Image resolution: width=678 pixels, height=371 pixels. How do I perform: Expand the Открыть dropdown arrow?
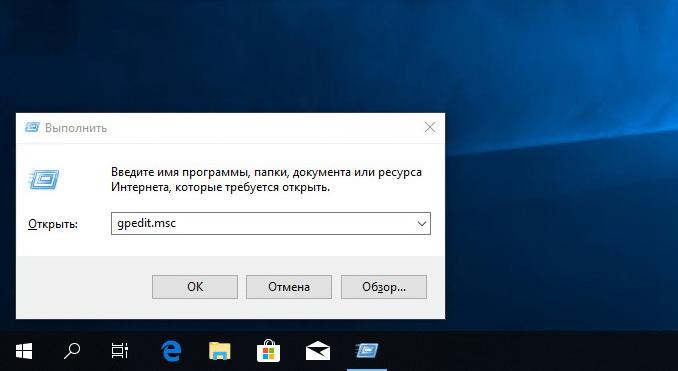tap(422, 224)
